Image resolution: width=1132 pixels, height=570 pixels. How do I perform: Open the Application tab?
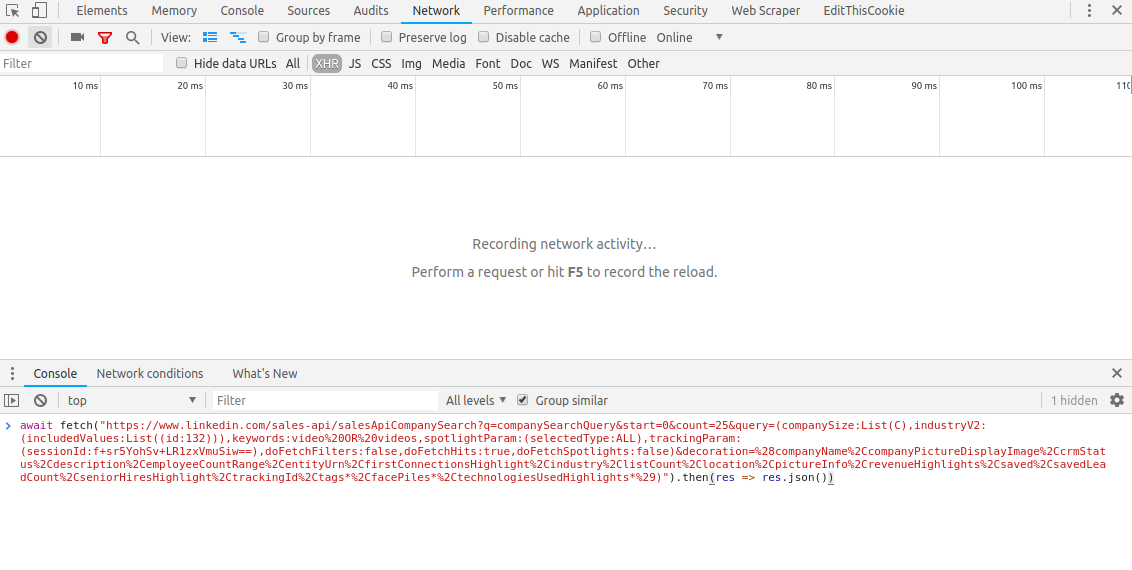click(x=609, y=11)
